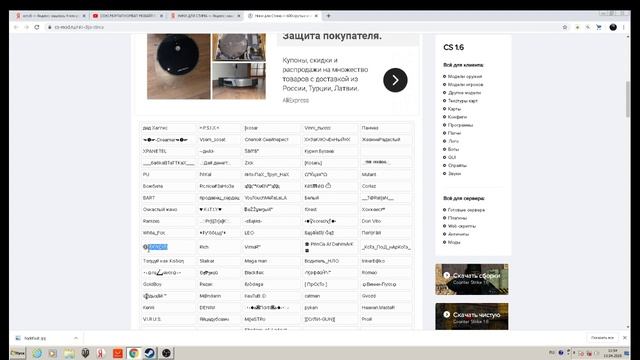The width and height of the screenshot is (640, 360).
Task: Open the Chrome profile avatar
Action: pyautogui.click(x=613, y=27)
